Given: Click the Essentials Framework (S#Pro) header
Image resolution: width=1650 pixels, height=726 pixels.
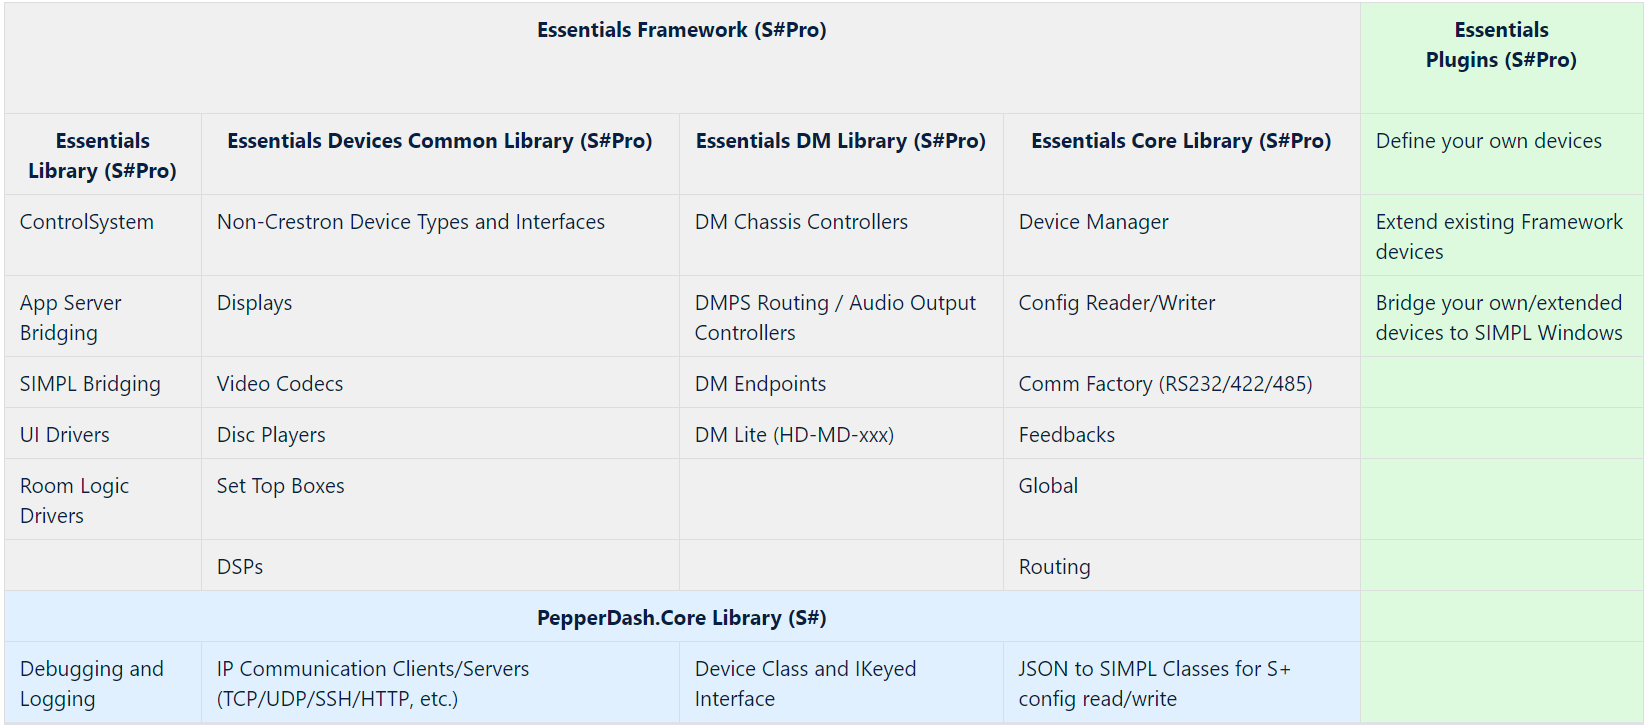Looking at the screenshot, I should 681,30.
